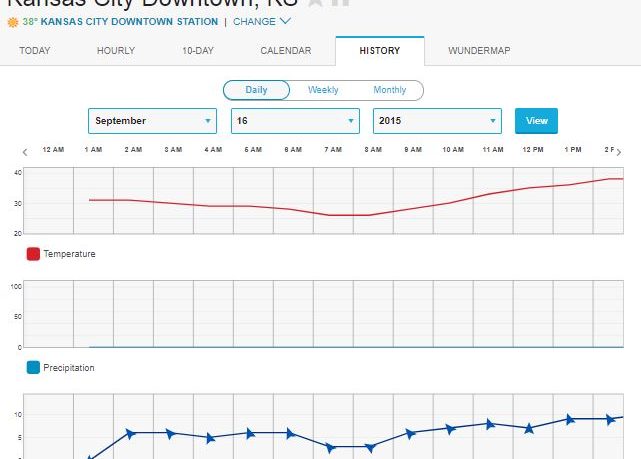Switch to Weekly history view
The height and width of the screenshot is (459, 641).
coord(323,90)
